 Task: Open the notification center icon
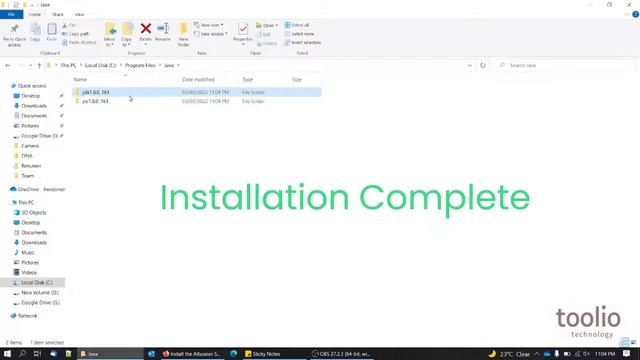point(627,354)
